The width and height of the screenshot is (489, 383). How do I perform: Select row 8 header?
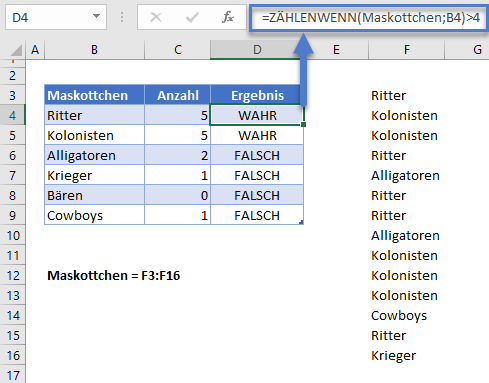[13, 195]
